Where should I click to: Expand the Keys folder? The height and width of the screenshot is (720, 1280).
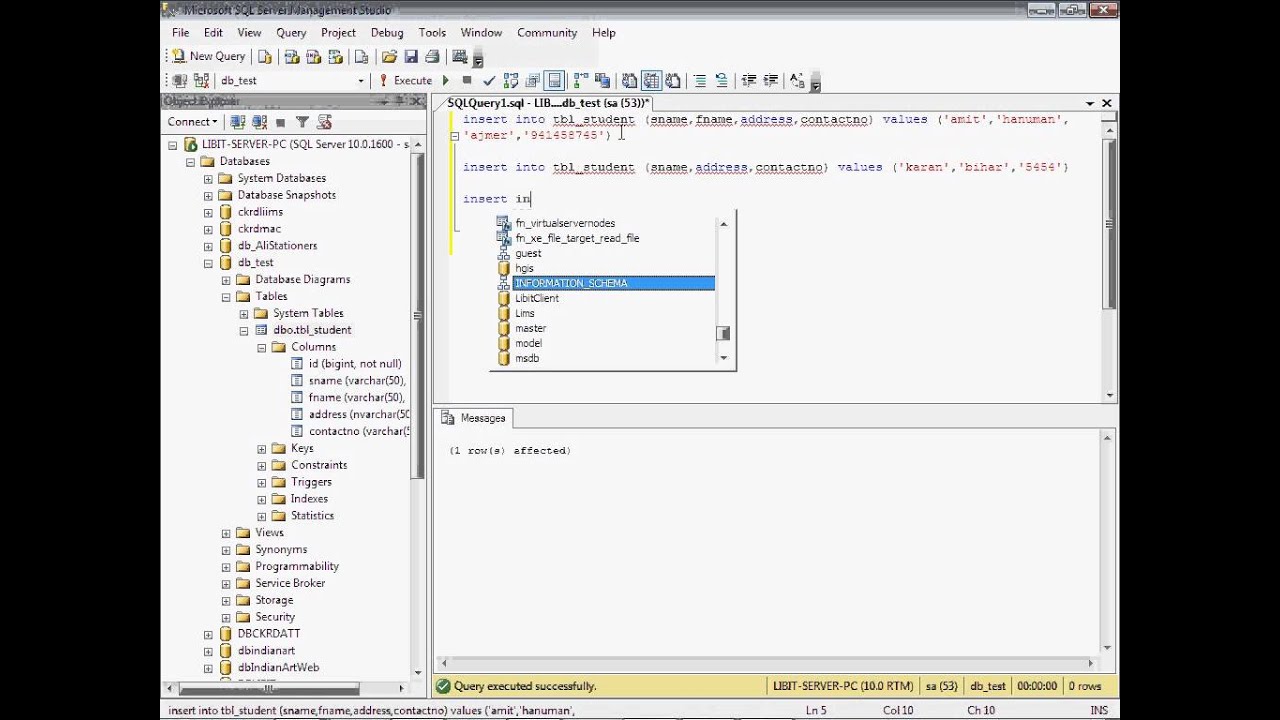click(x=262, y=448)
